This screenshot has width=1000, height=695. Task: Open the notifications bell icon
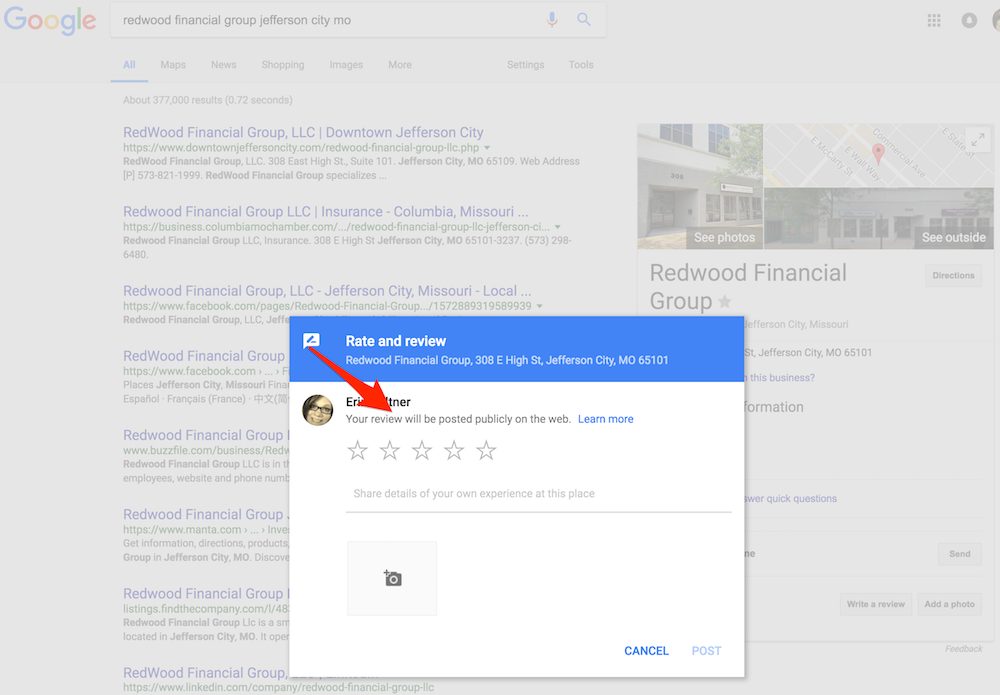[969, 20]
